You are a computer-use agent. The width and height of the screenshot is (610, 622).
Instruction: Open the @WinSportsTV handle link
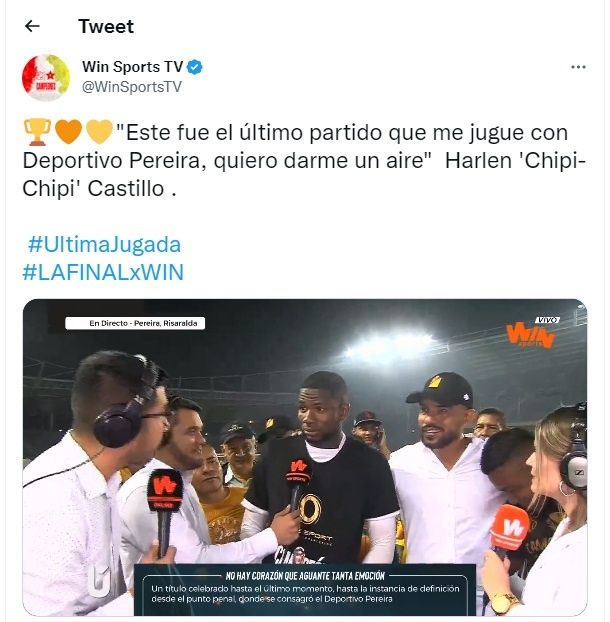tap(132, 87)
